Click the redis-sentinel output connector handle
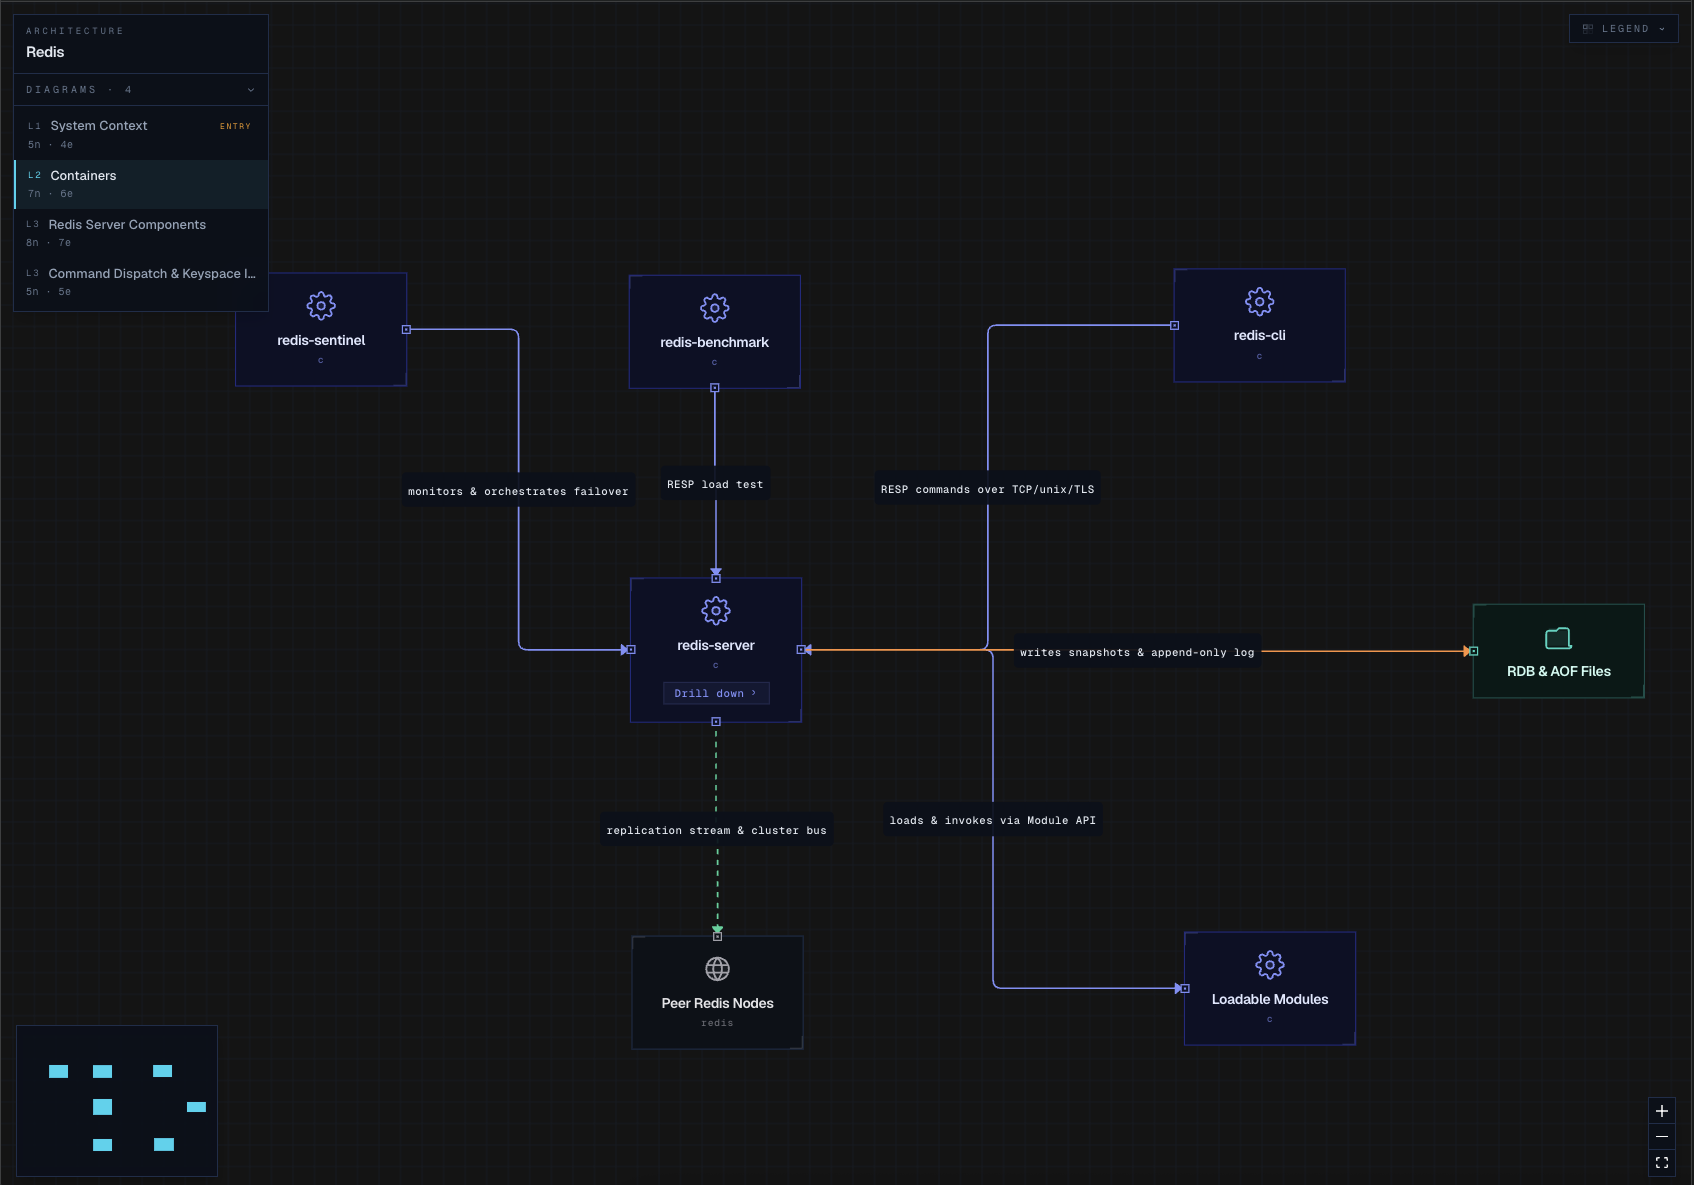Screen dimensions: 1694x1185 coord(406,329)
